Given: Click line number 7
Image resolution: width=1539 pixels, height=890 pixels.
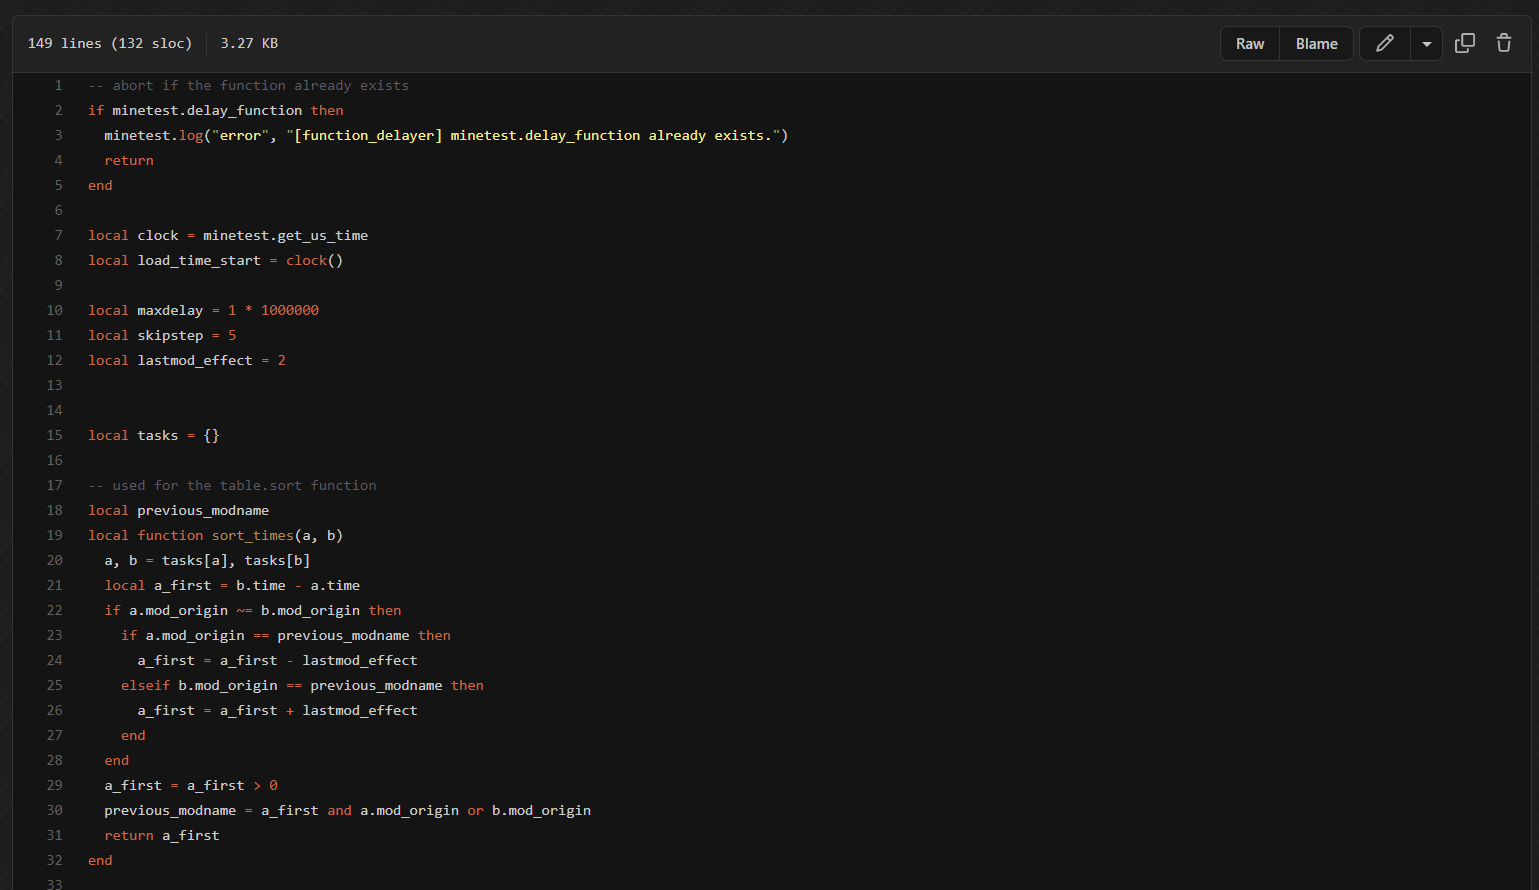Looking at the screenshot, I should point(58,235).
